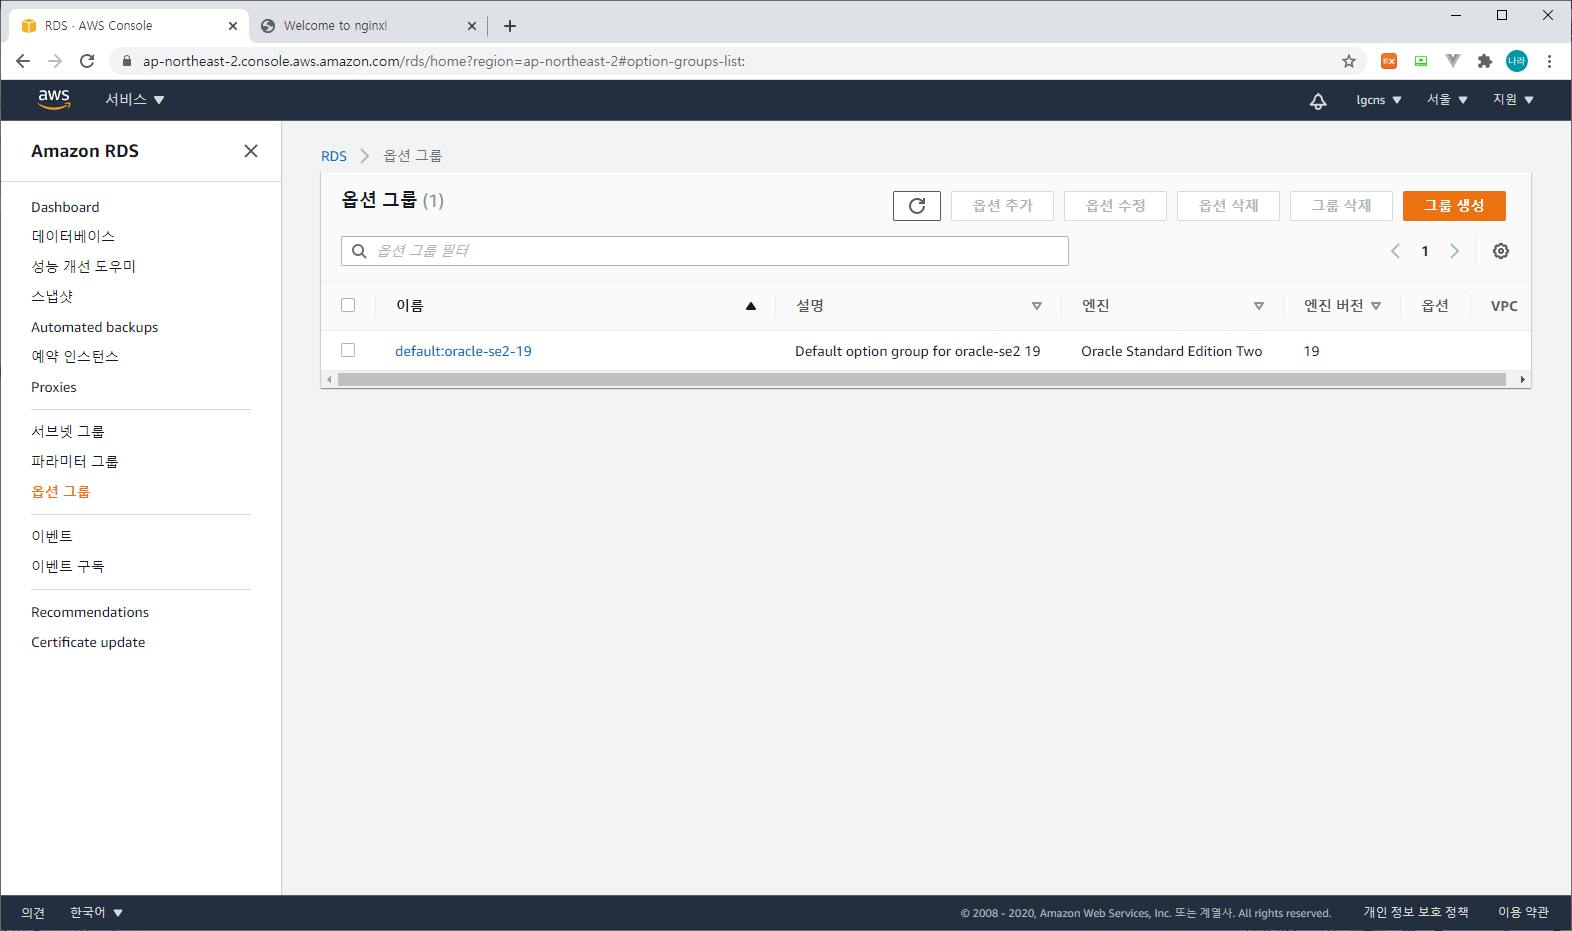Open Dashboard in sidebar
This screenshot has height=931, width=1572.
[x=65, y=207]
